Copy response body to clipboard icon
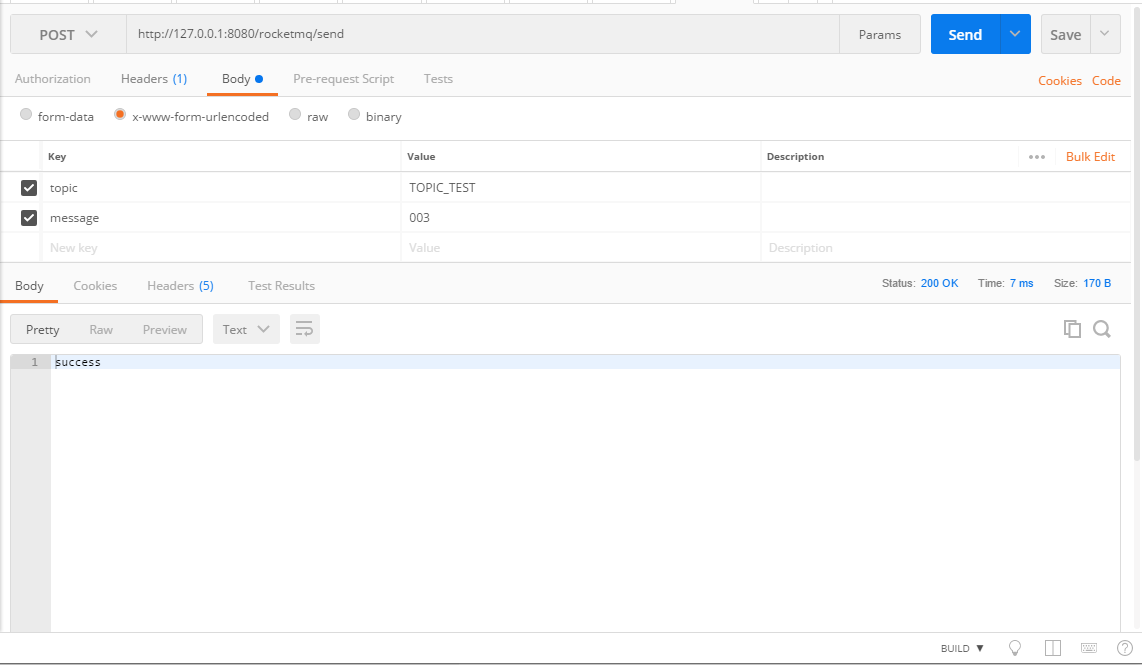The width and height of the screenshot is (1142, 665). click(x=1072, y=329)
